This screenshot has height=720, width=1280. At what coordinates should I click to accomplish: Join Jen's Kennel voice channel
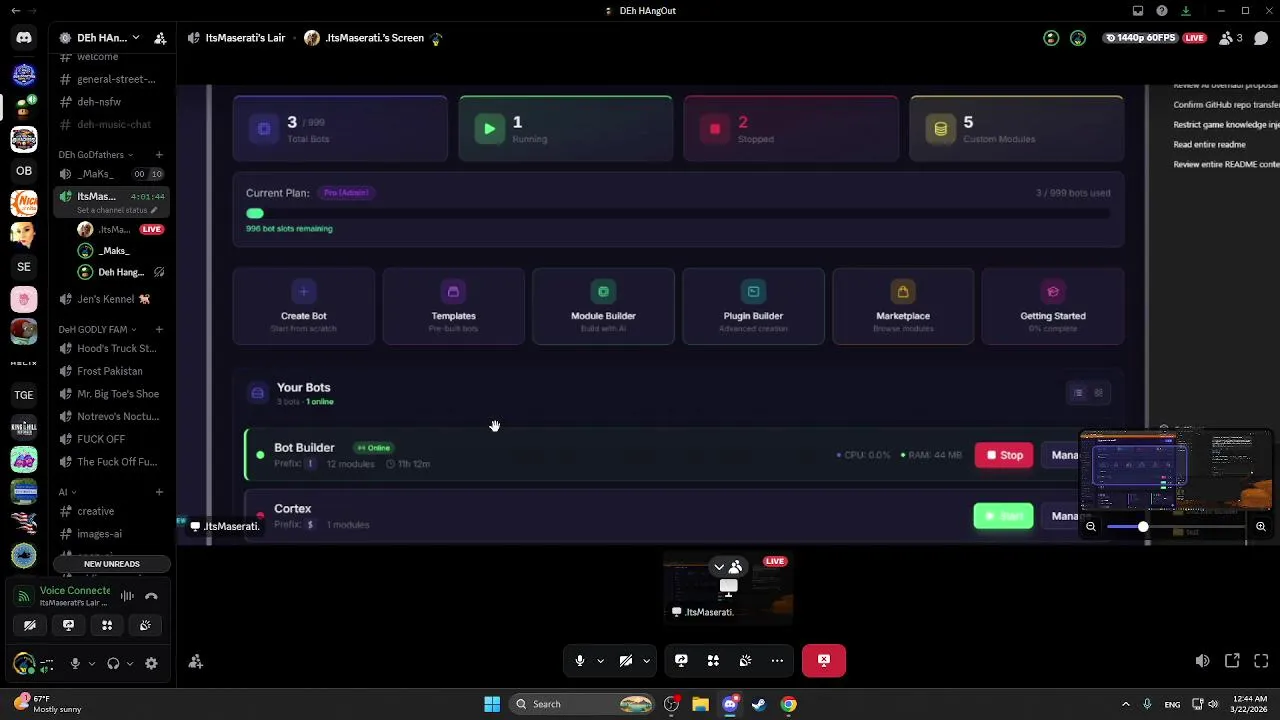pyautogui.click(x=111, y=299)
